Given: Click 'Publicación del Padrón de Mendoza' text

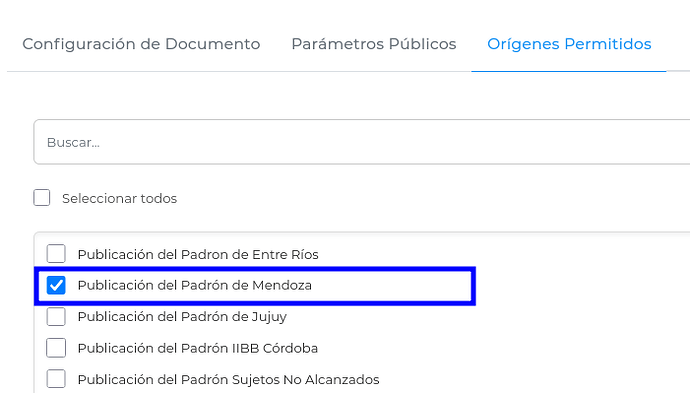Looking at the screenshot, I should coord(195,285).
